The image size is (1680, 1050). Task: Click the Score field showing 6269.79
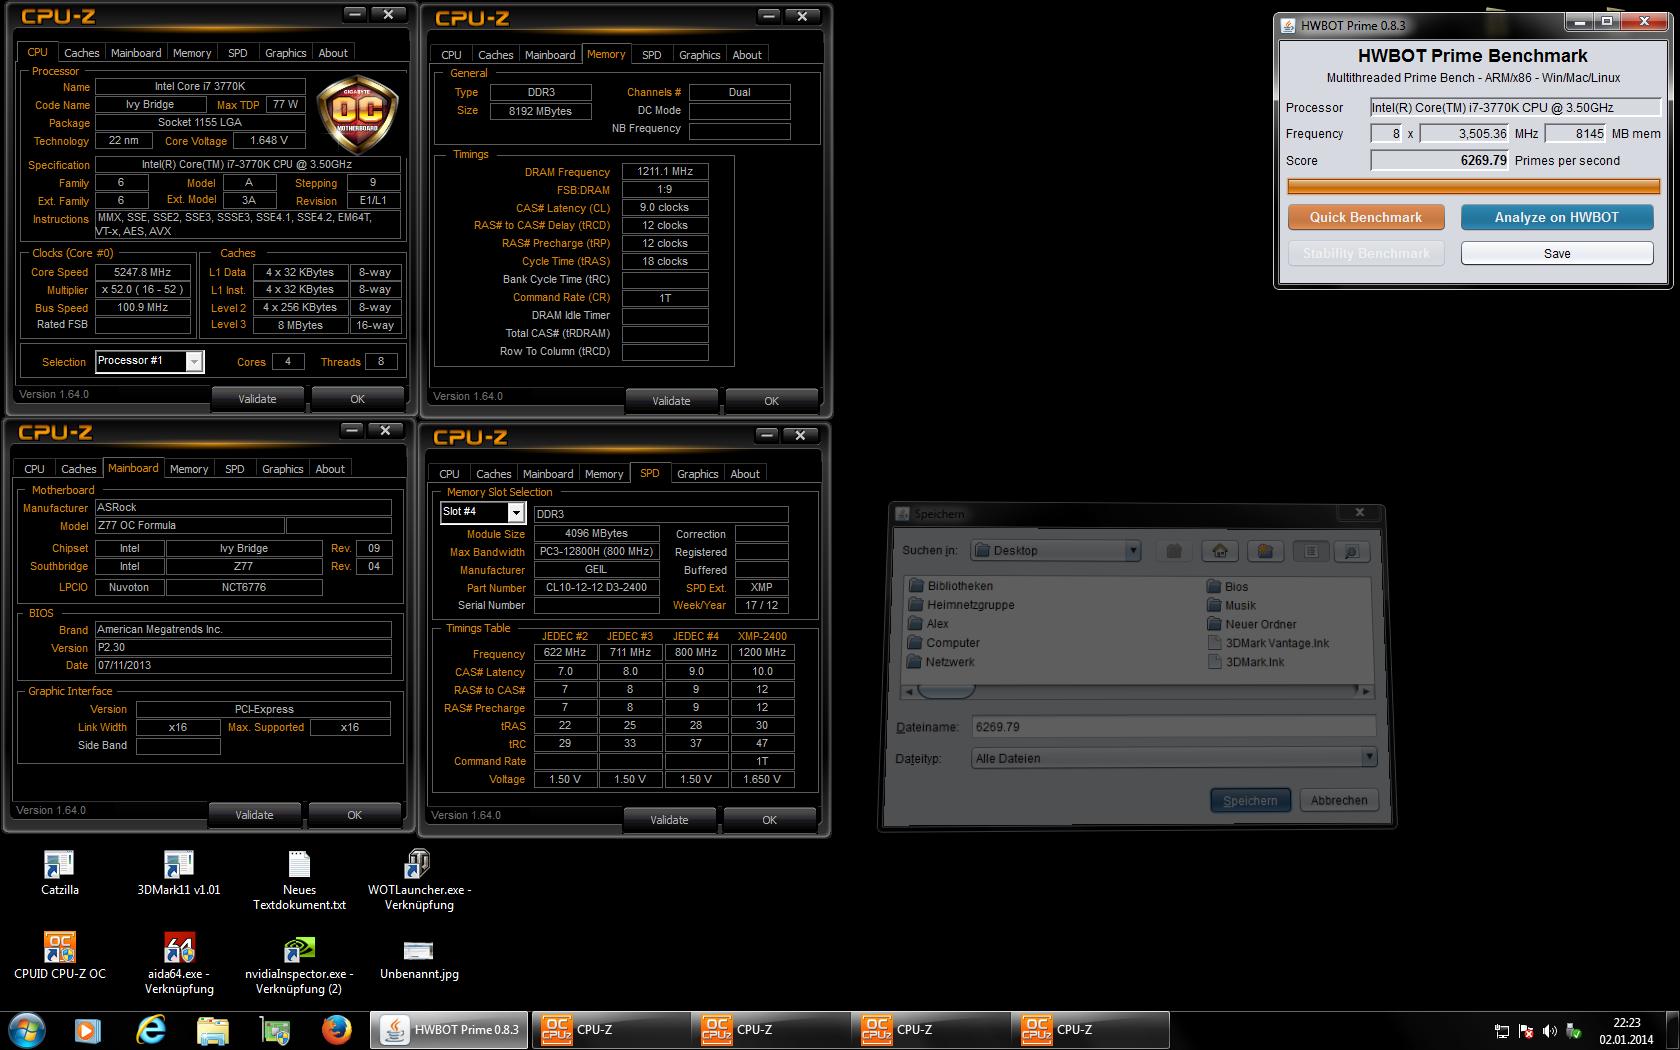click(1440, 160)
